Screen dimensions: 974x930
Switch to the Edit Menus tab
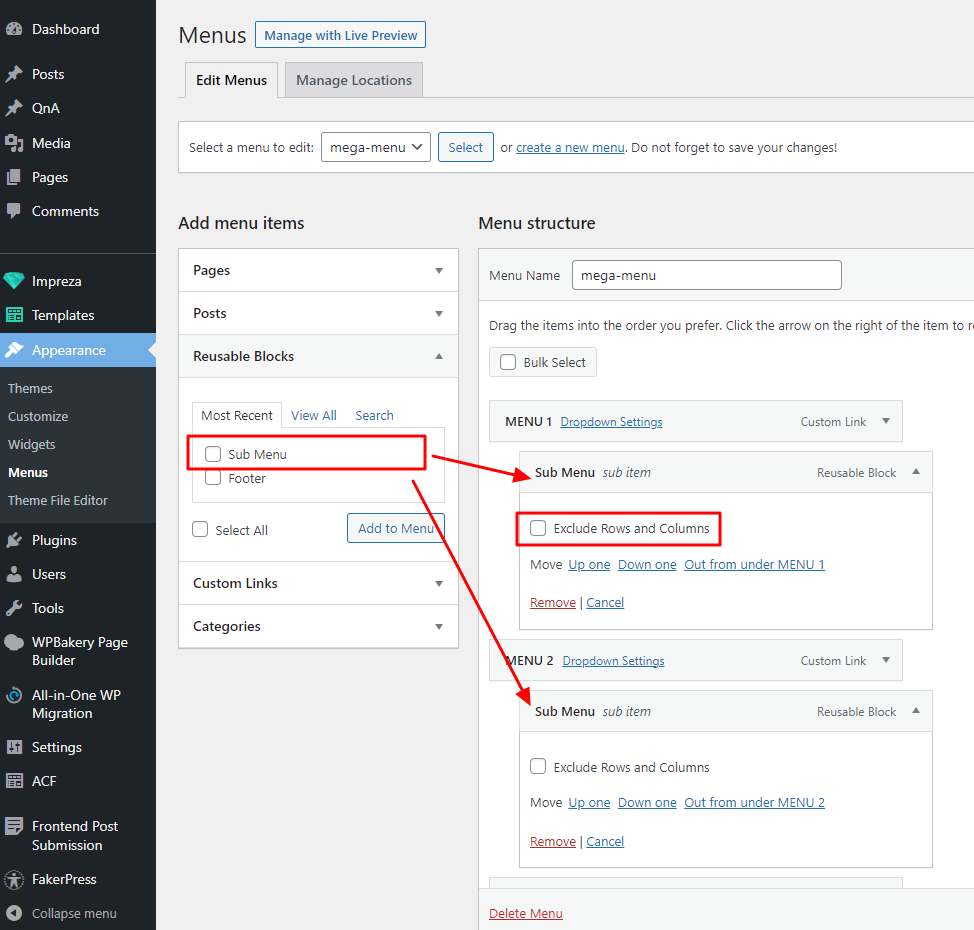(231, 80)
